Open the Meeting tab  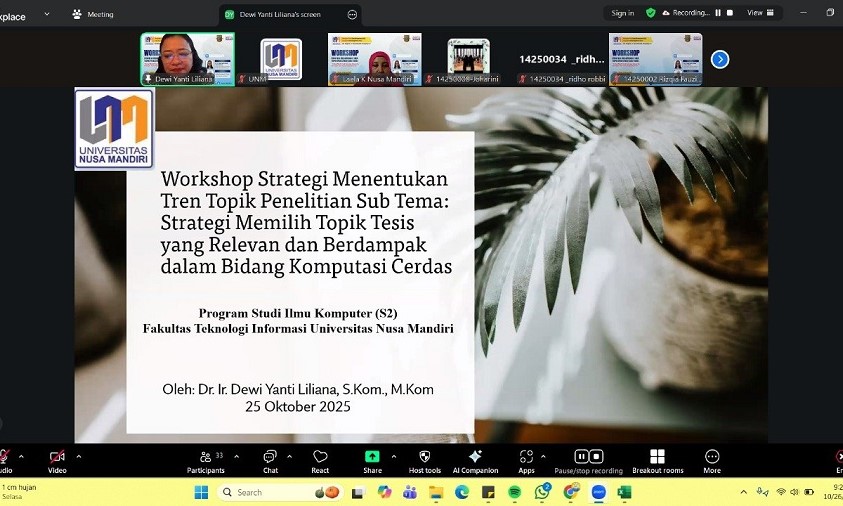pos(93,14)
